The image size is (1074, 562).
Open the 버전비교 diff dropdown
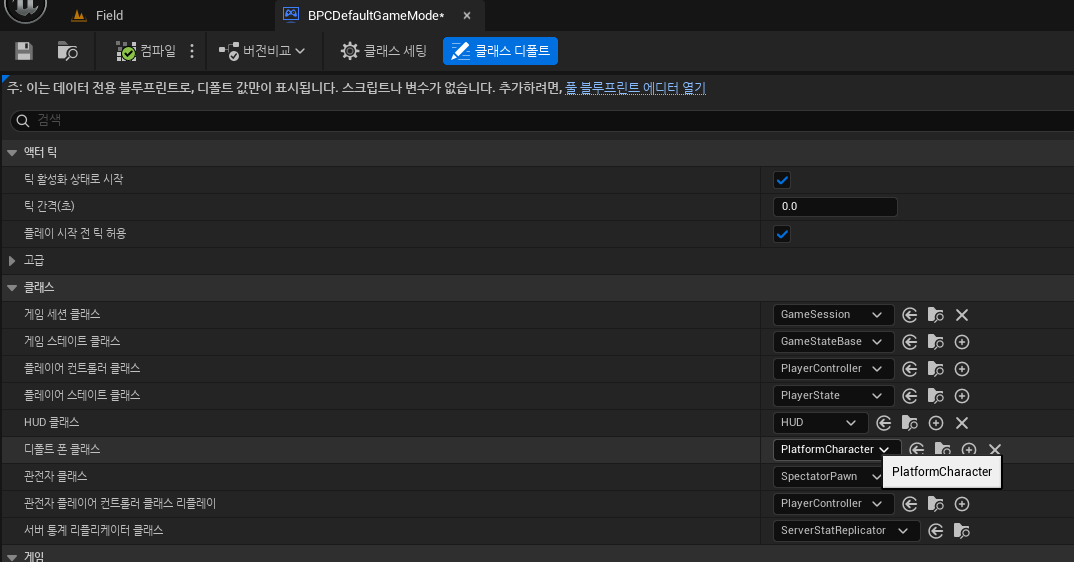(262, 51)
